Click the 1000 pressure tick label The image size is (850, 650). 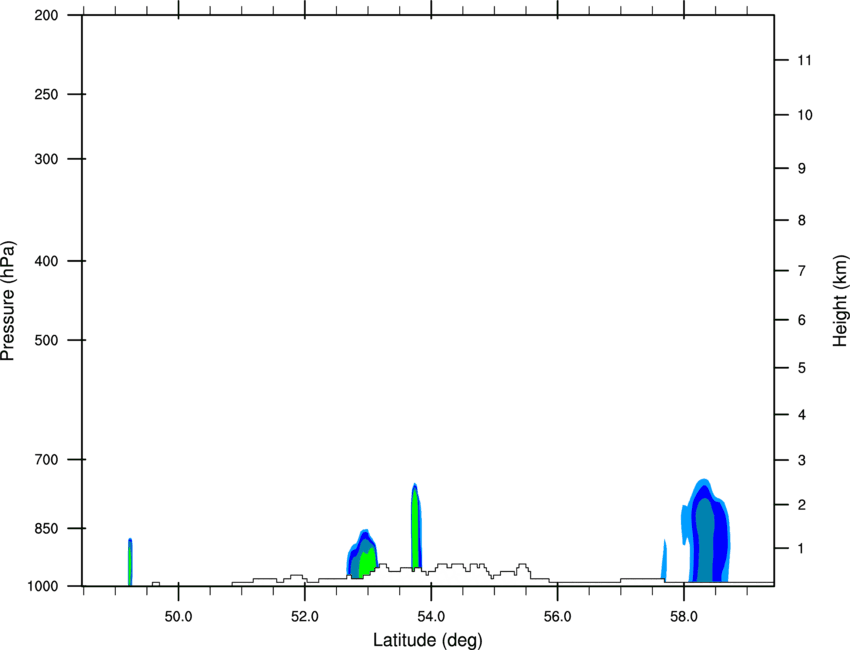pyautogui.click(x=43, y=586)
